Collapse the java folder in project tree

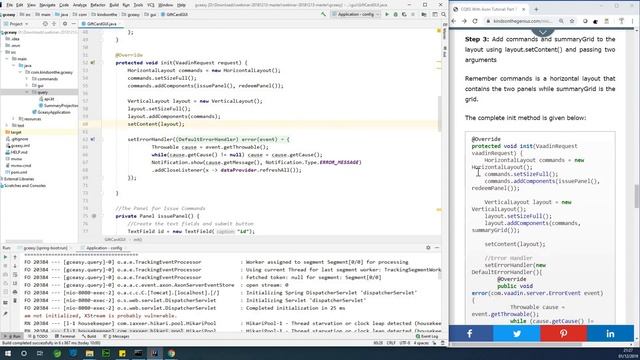tap(13, 65)
